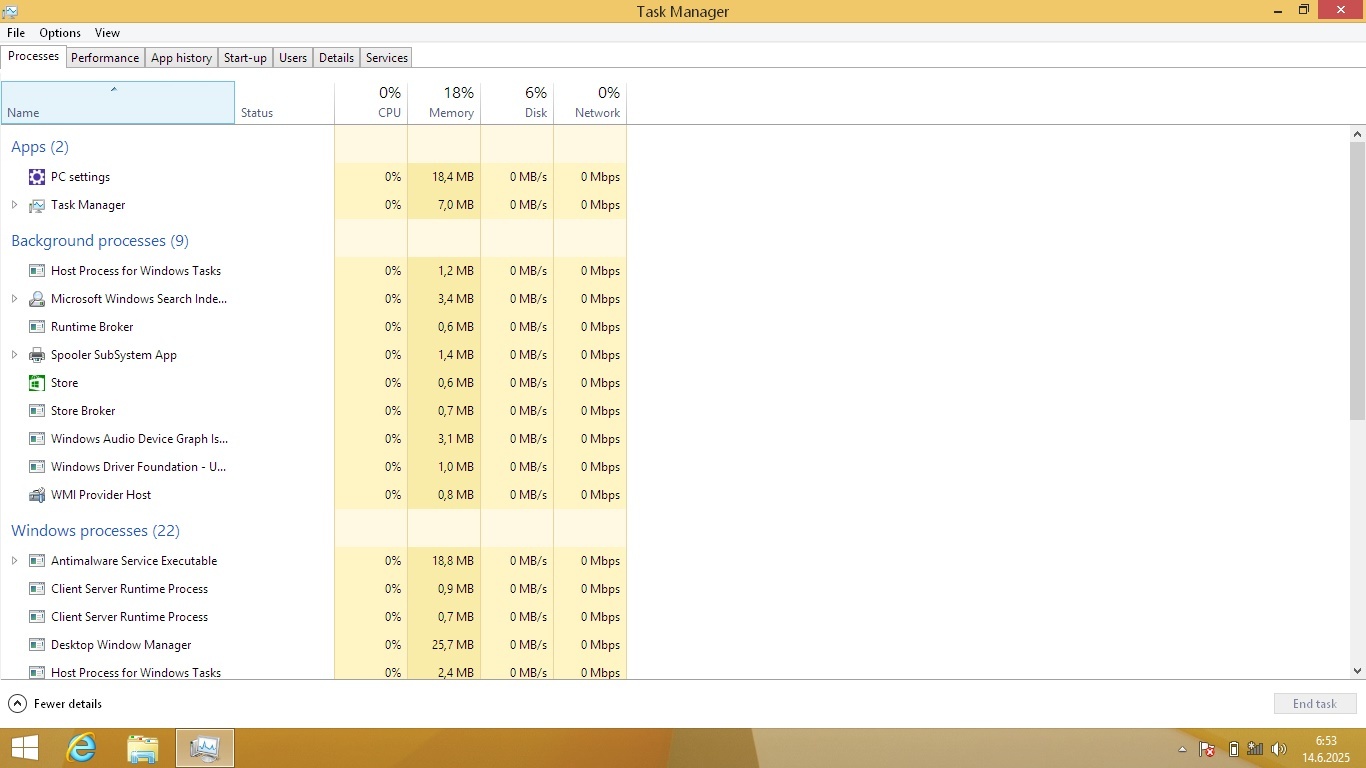Switch to the Users tab
Image resolution: width=1366 pixels, height=768 pixels.
[x=293, y=58]
